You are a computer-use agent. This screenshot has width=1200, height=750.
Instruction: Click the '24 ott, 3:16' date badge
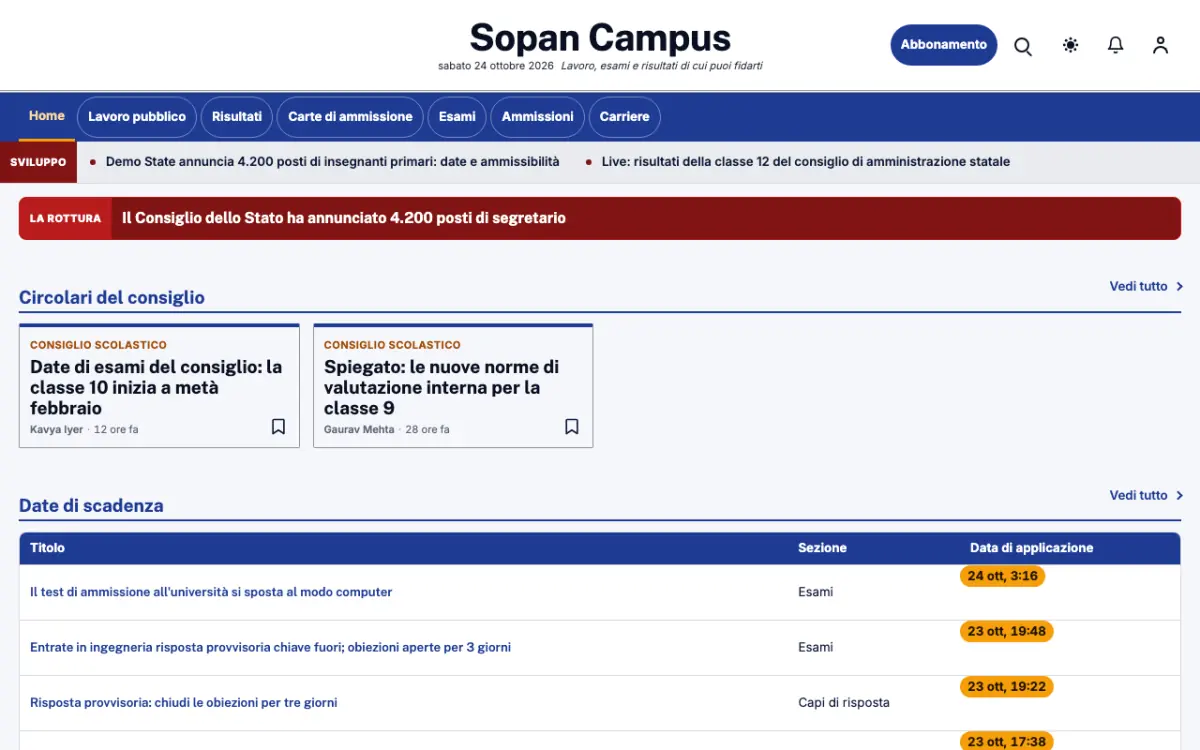[1002, 576]
